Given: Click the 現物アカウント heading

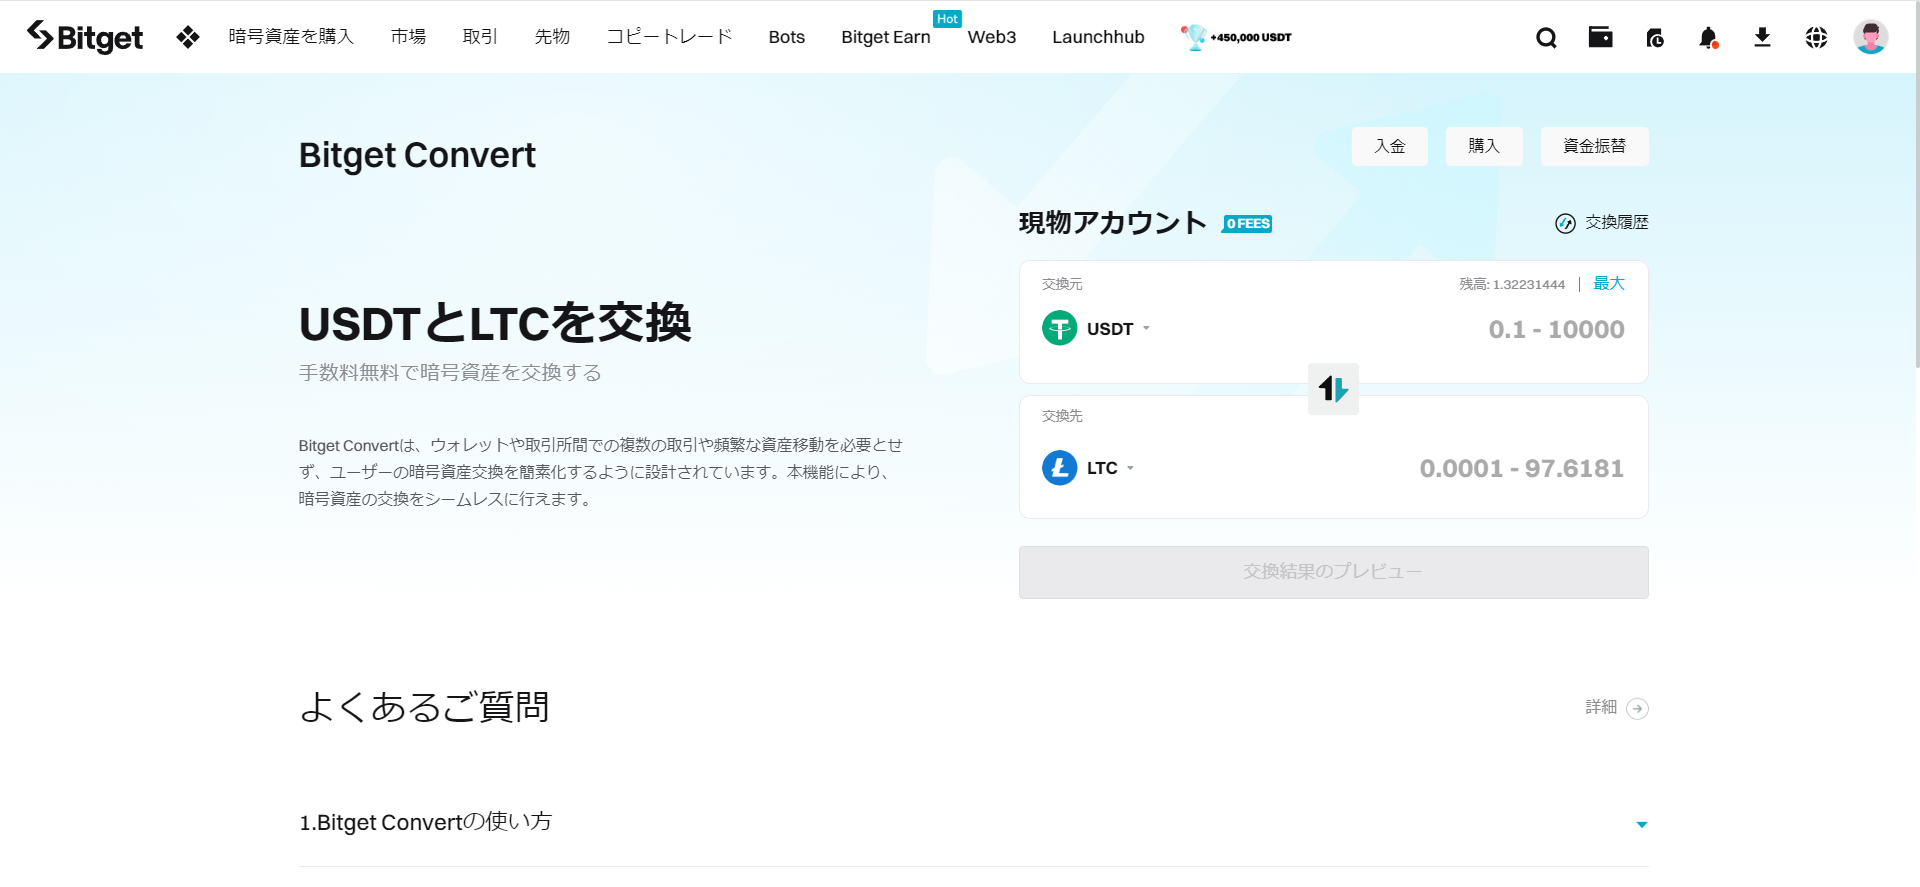Looking at the screenshot, I should (1112, 223).
